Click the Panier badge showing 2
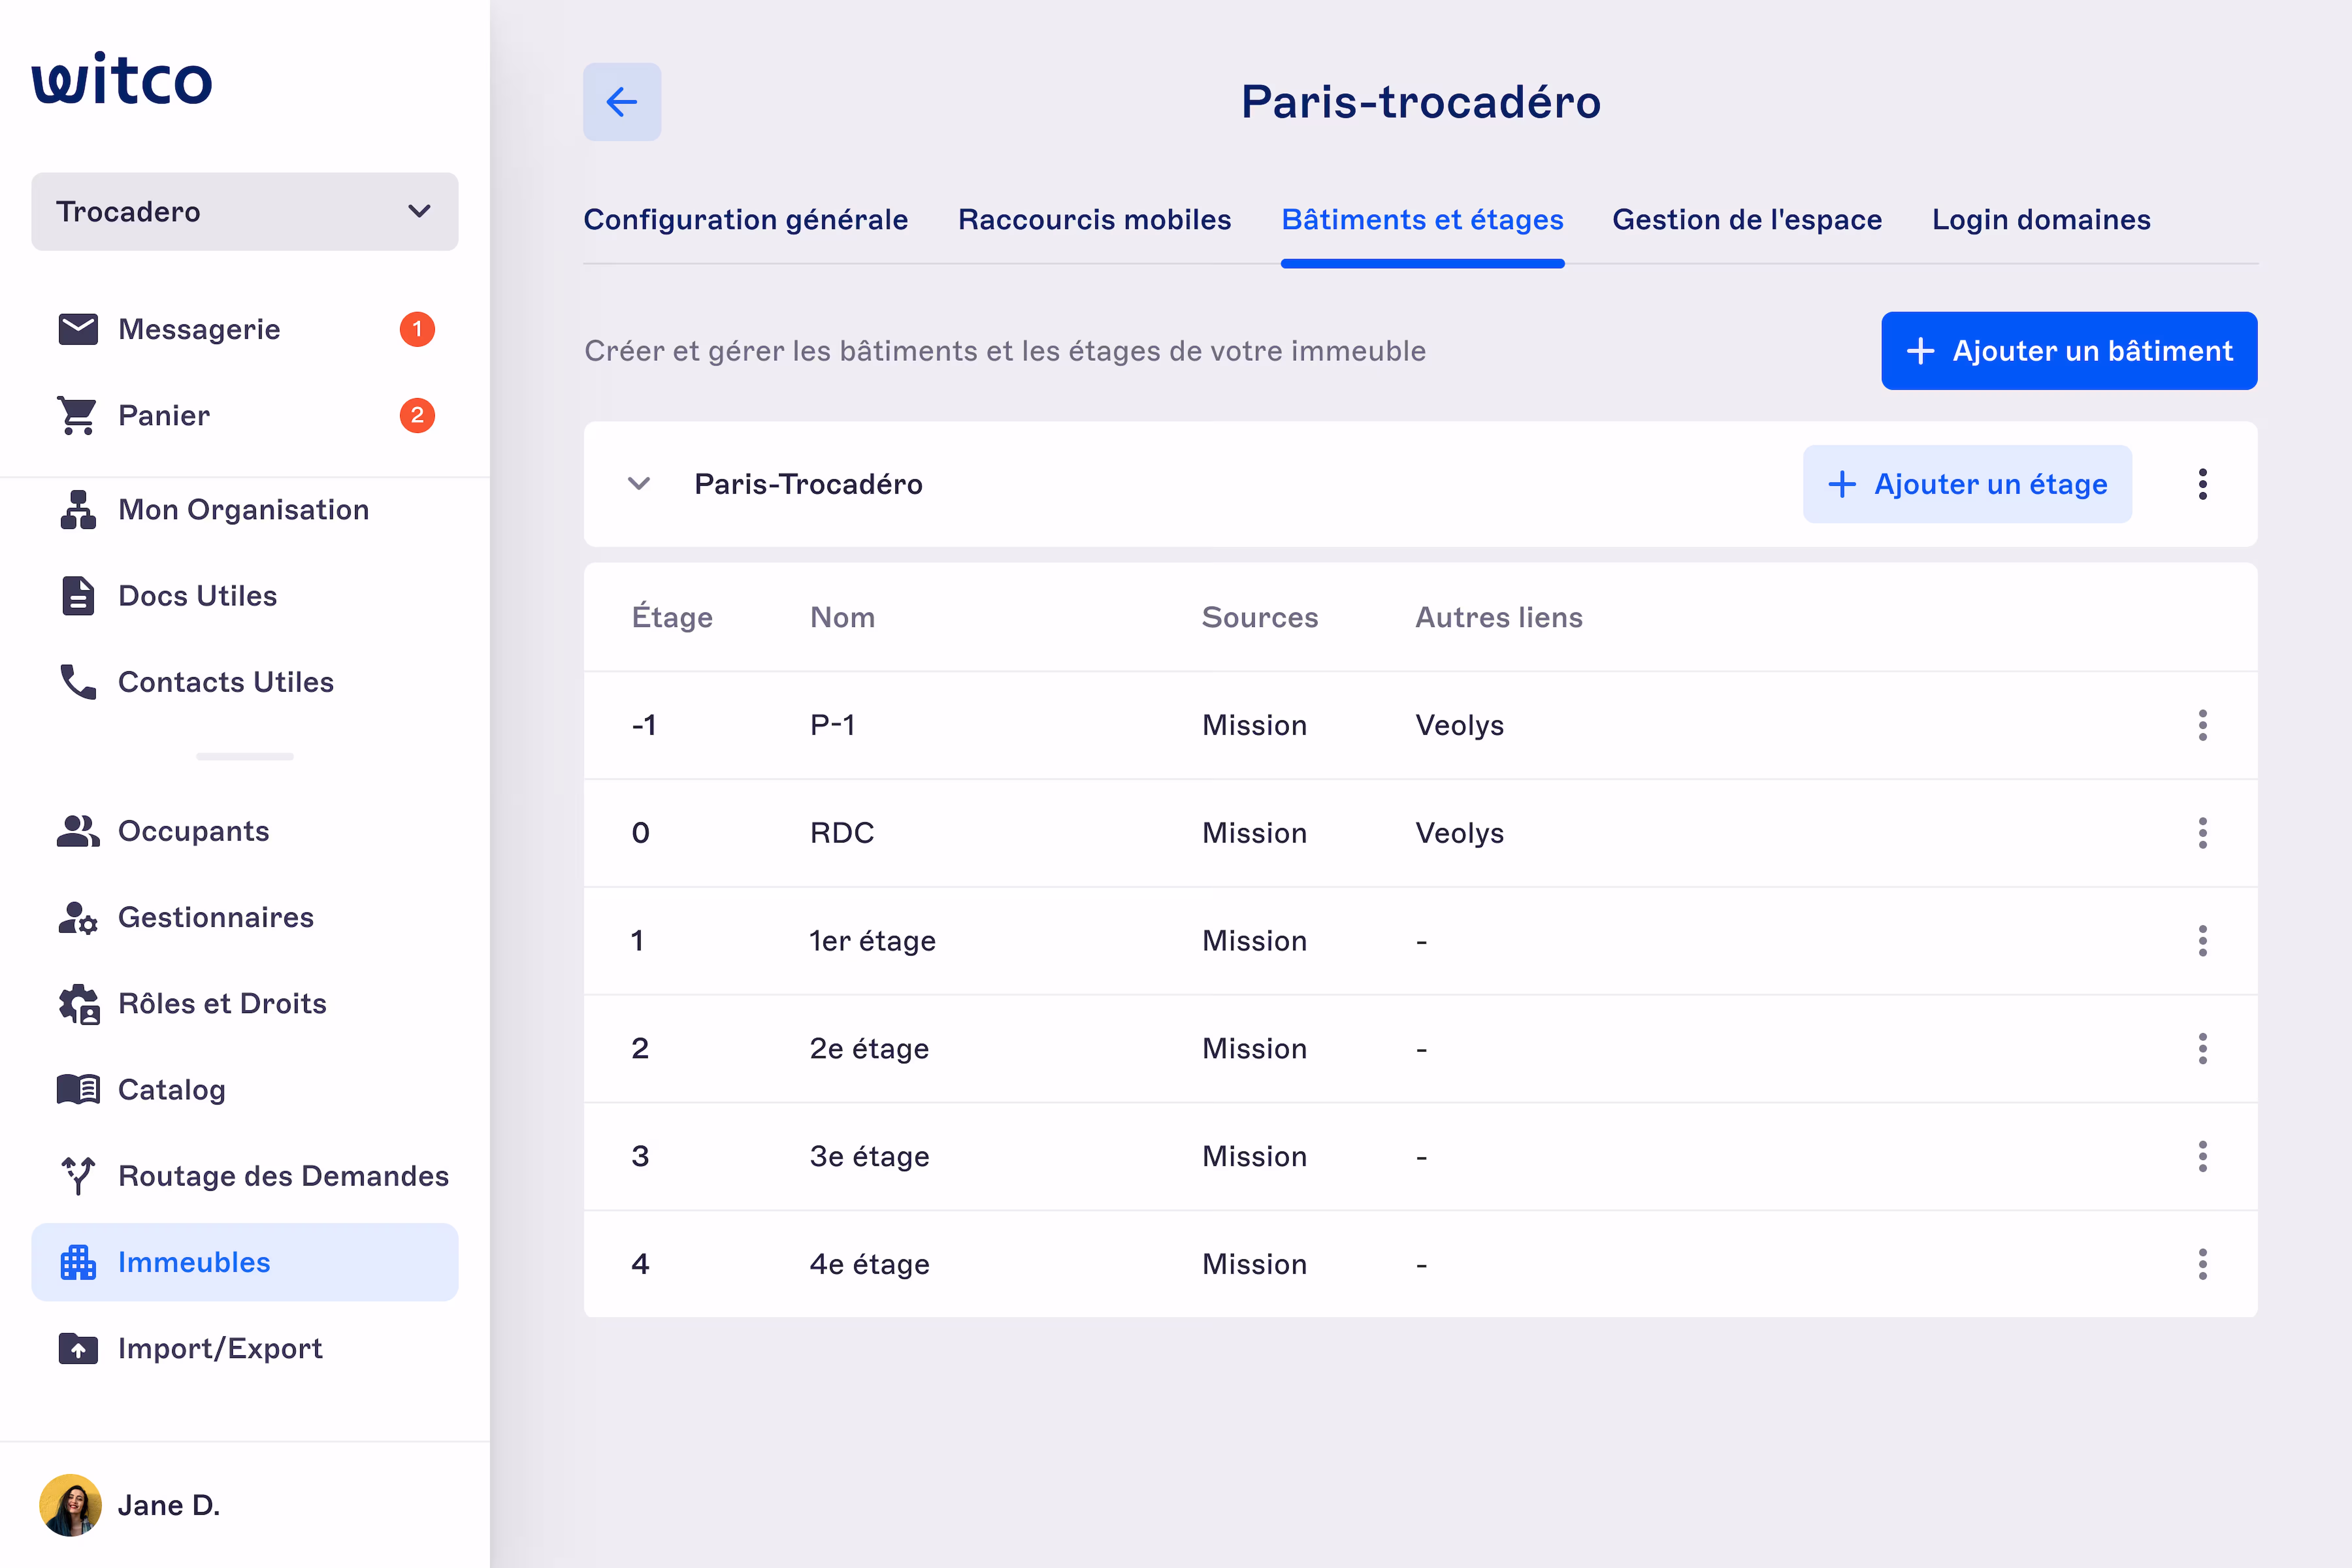 click(x=417, y=415)
